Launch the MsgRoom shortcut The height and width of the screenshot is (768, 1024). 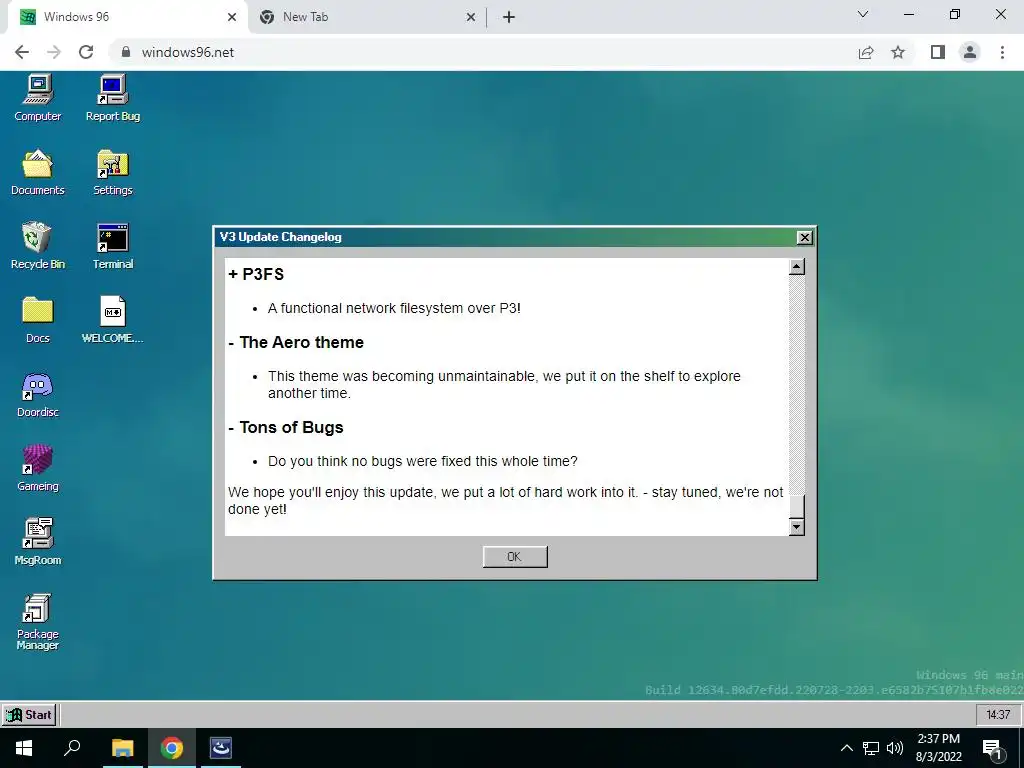pos(37,542)
